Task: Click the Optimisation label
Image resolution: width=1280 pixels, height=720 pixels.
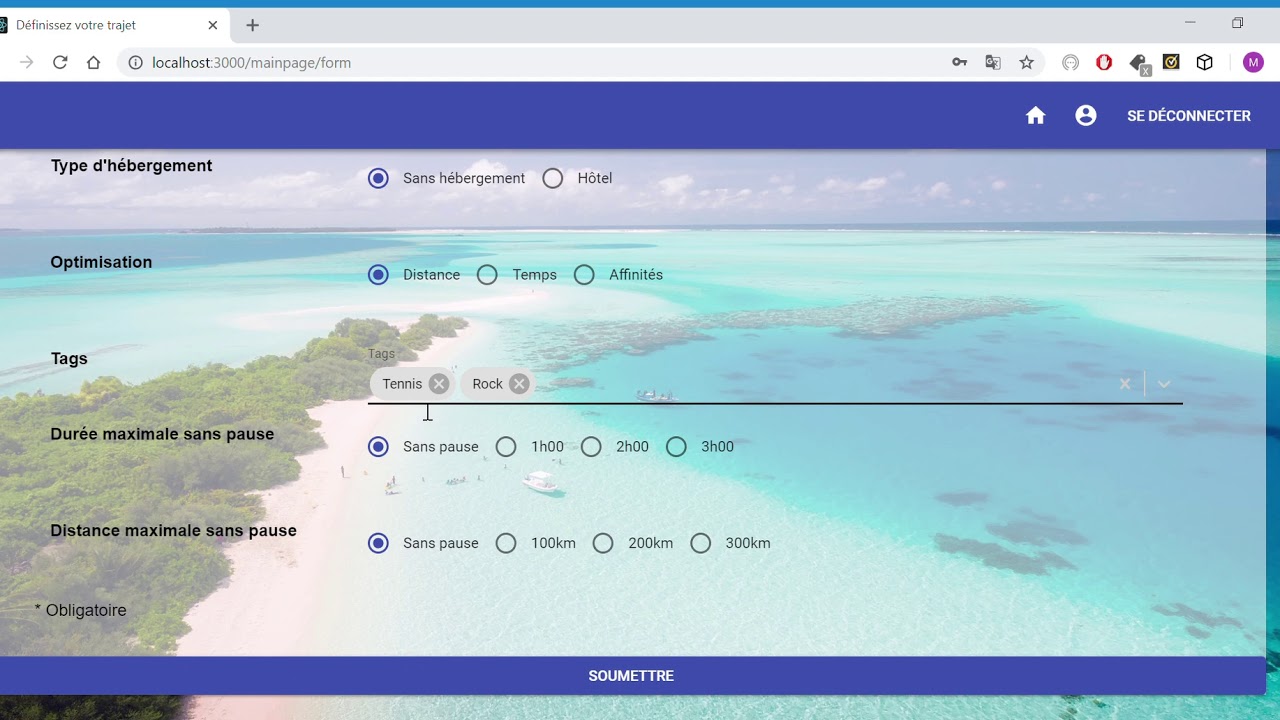Action: (x=101, y=262)
